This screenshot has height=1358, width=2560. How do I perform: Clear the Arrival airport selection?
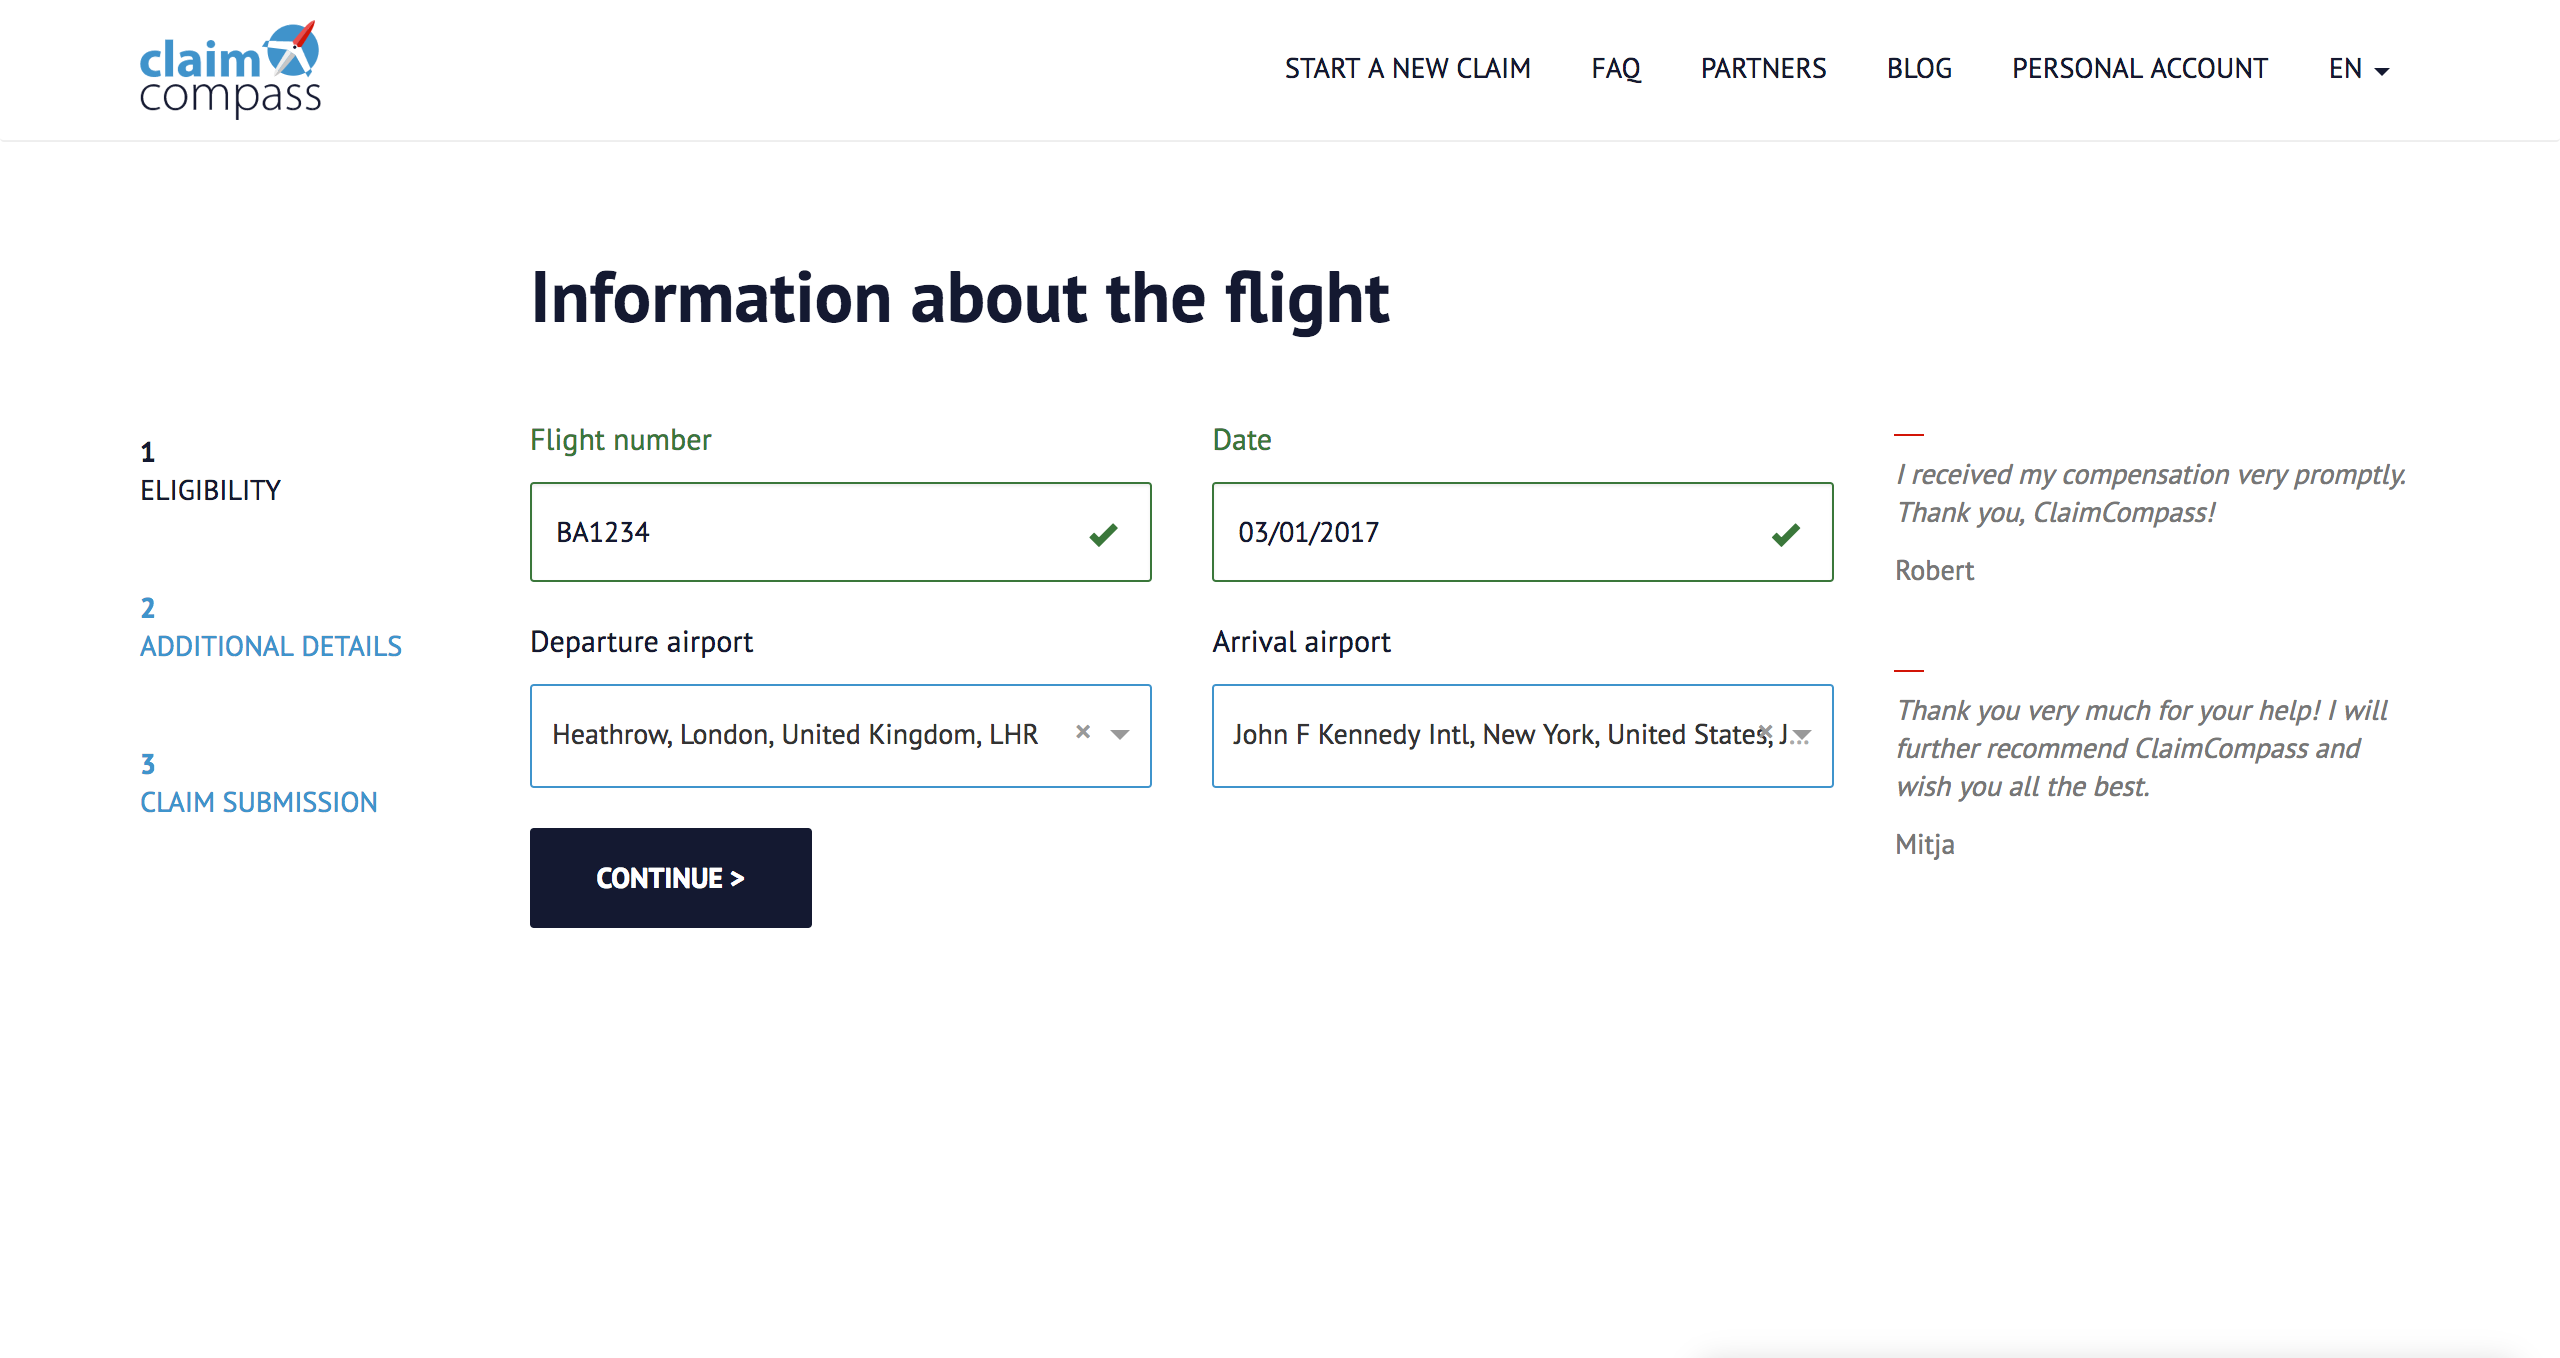[x=1766, y=732]
